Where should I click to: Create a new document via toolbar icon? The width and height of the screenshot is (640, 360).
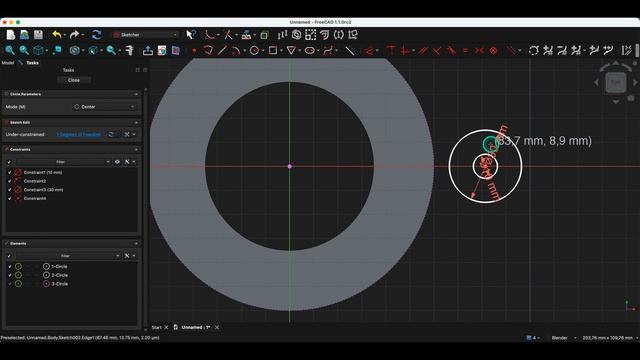[x=11, y=35]
